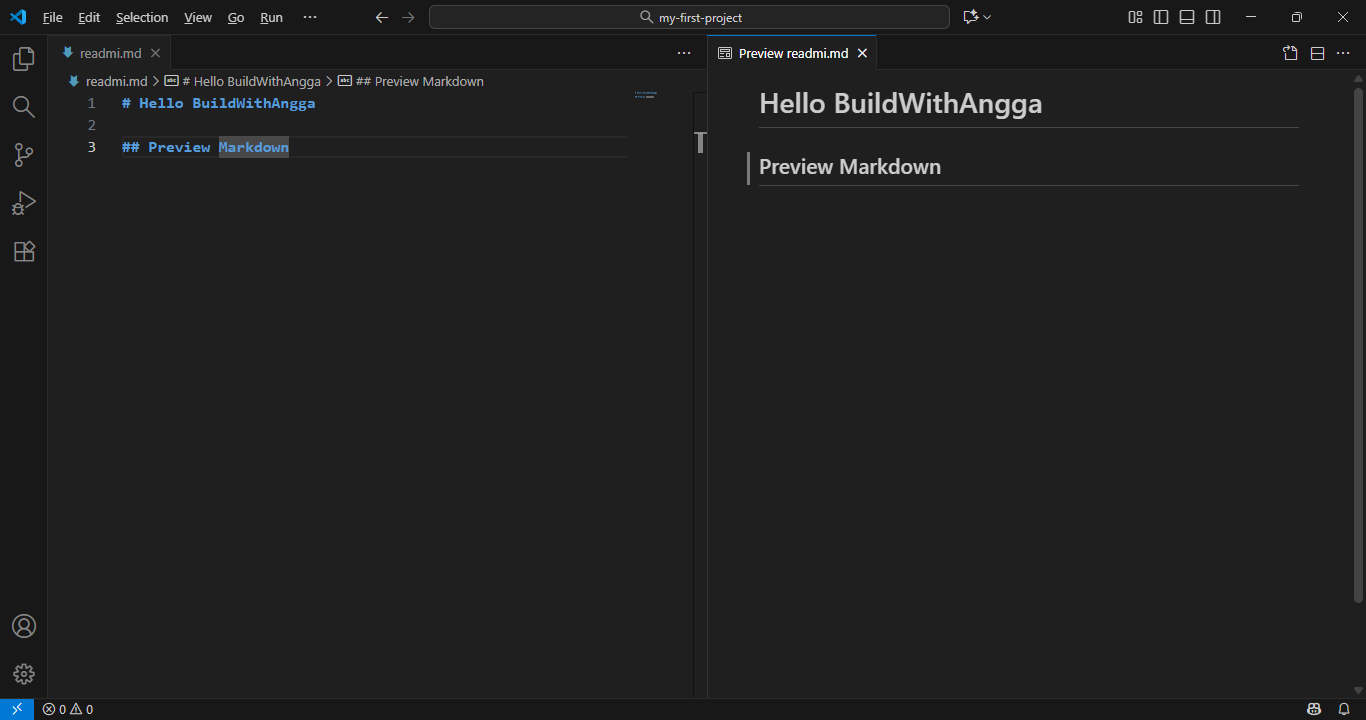Click the my-first-project search bar
Screen dimensions: 1366x720
click(x=688, y=16)
